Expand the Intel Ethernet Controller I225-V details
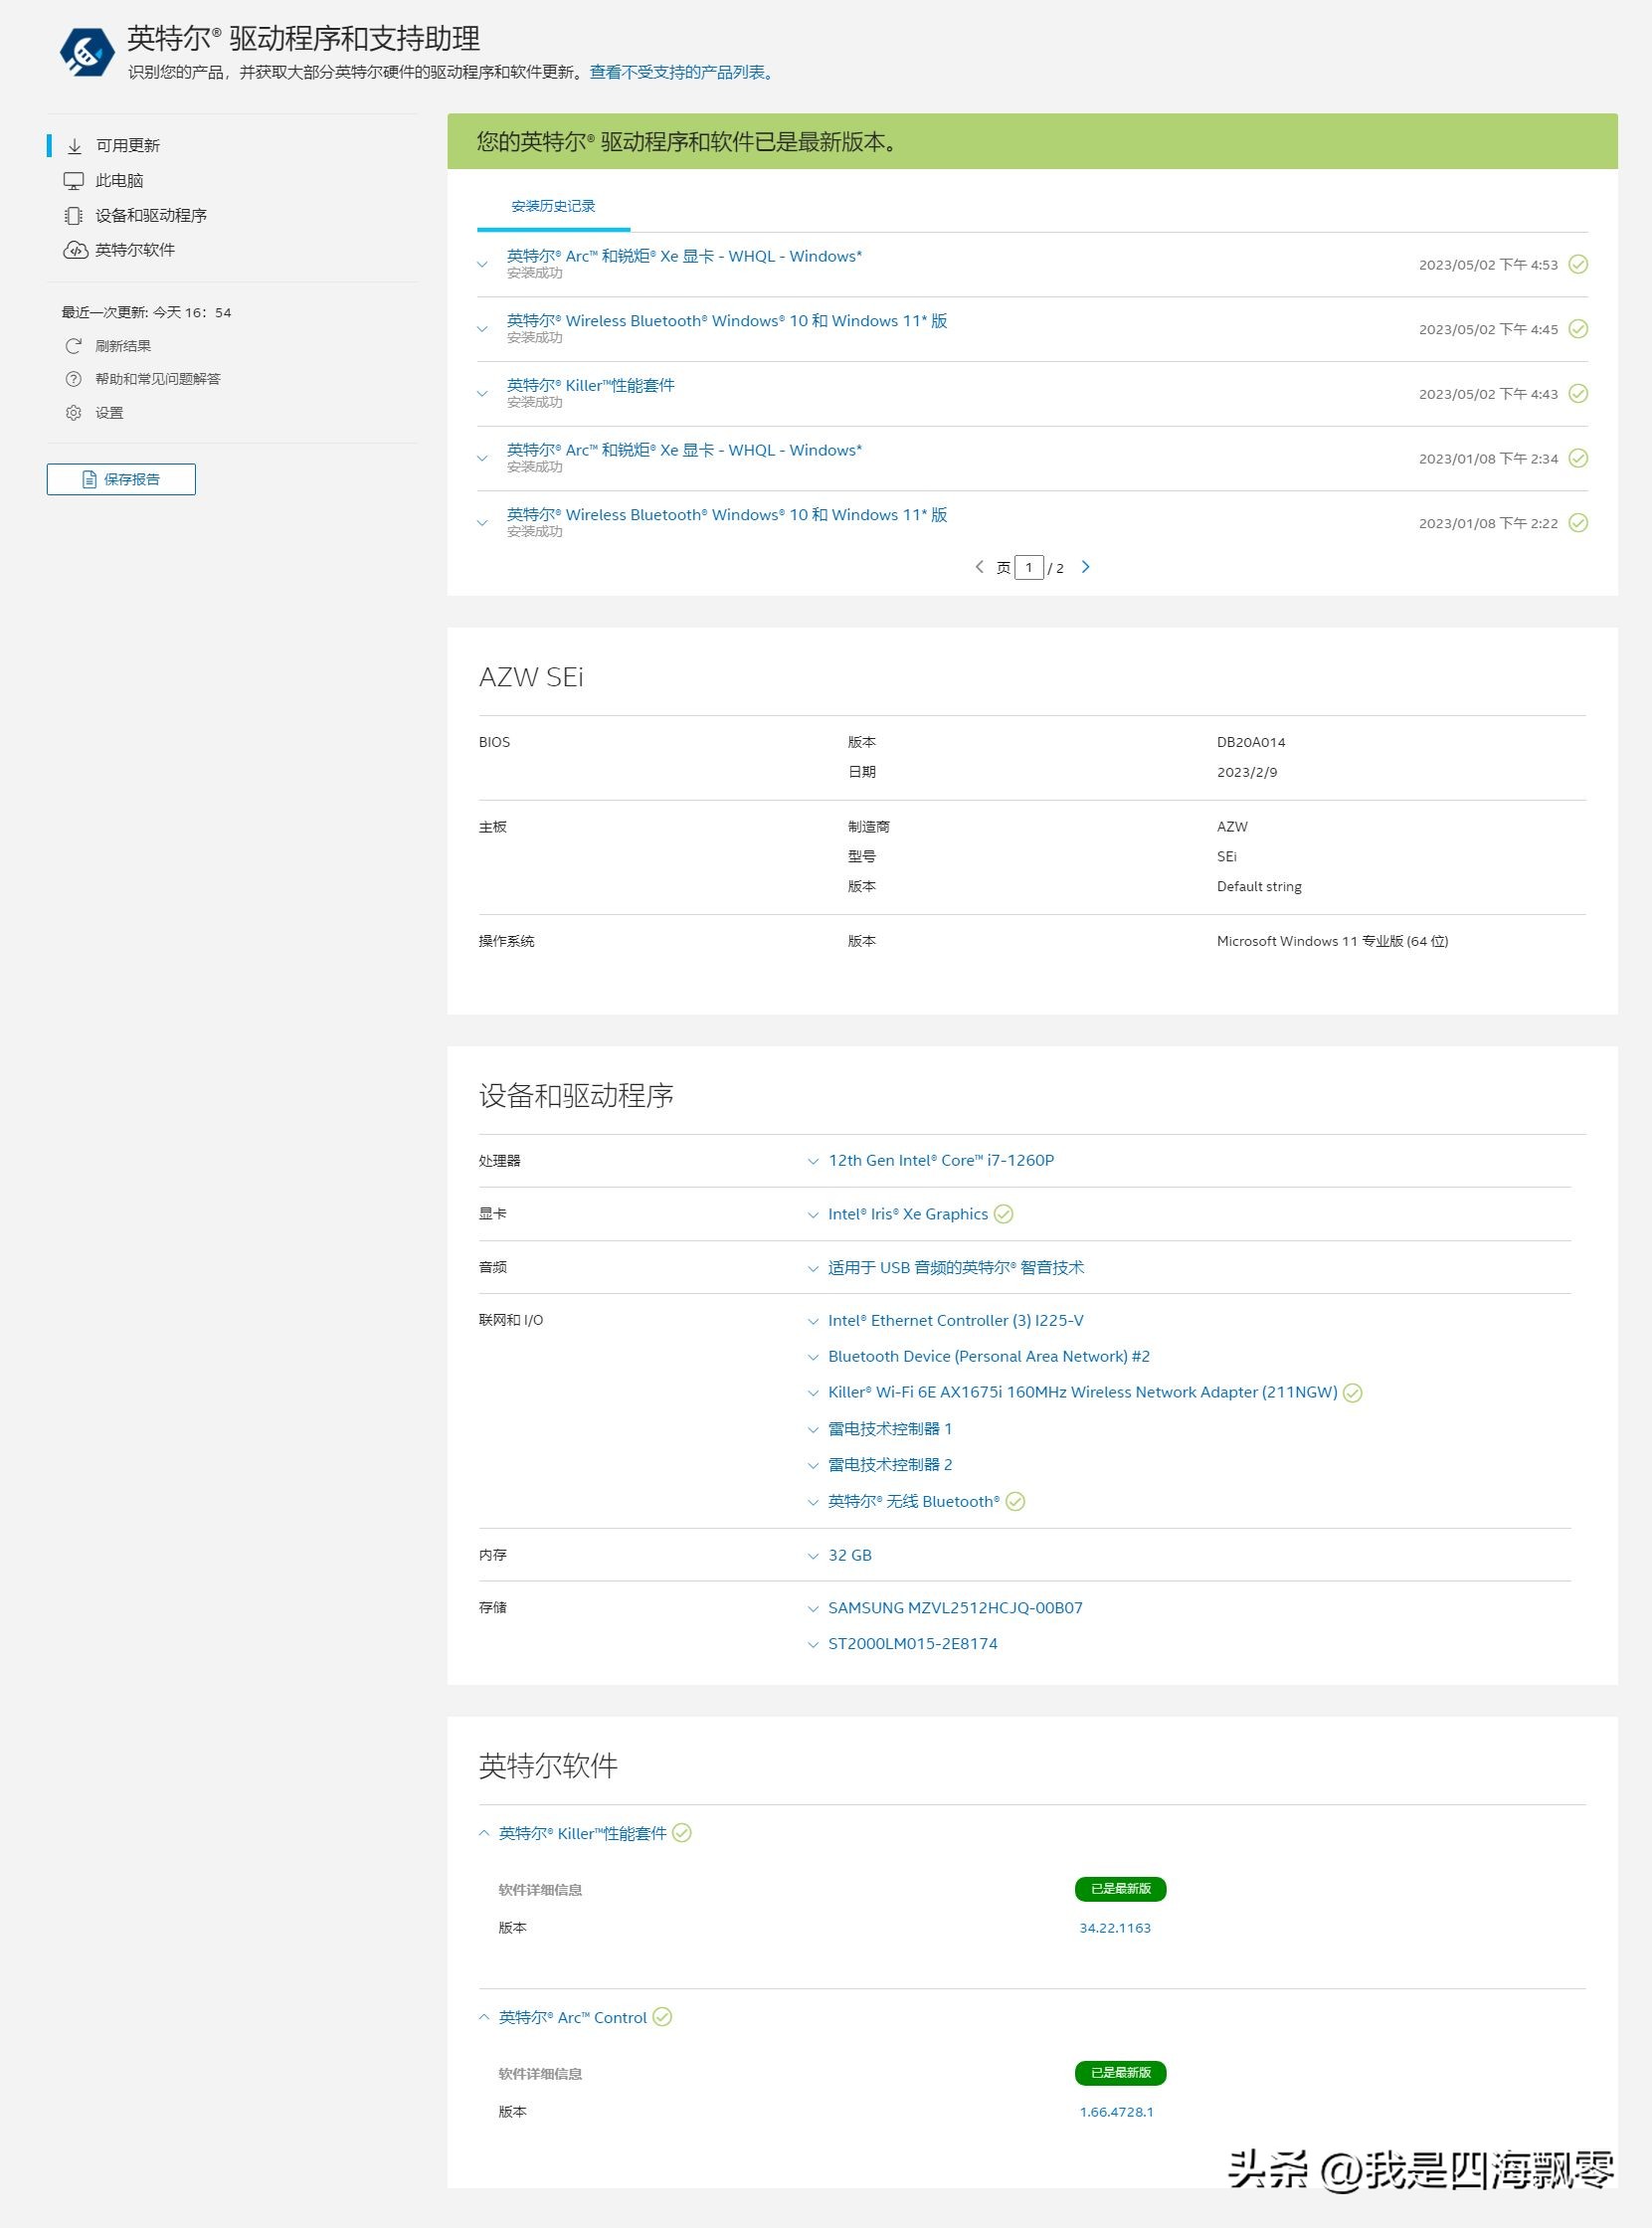 point(813,1322)
